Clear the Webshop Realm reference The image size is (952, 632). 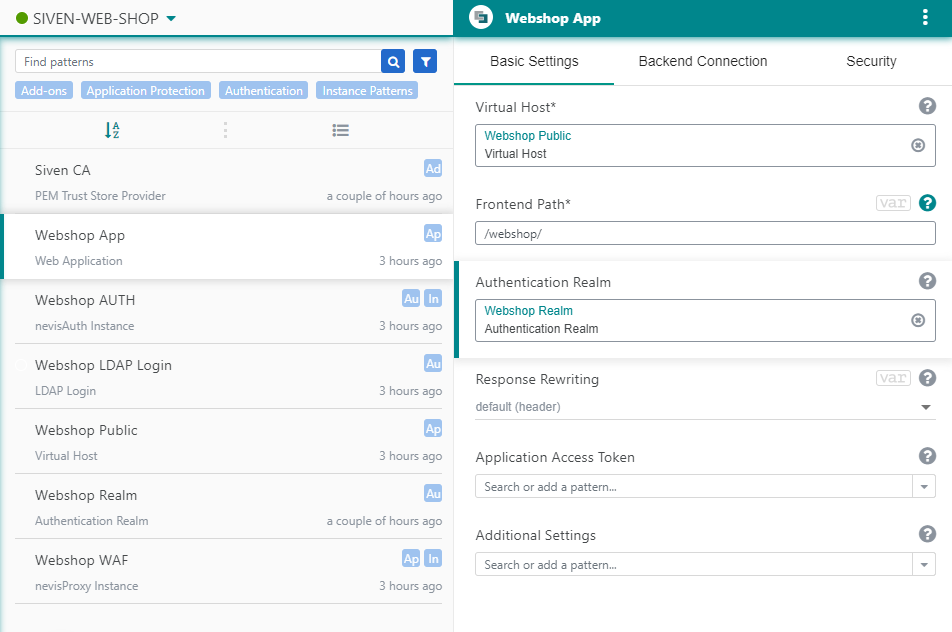(x=918, y=320)
